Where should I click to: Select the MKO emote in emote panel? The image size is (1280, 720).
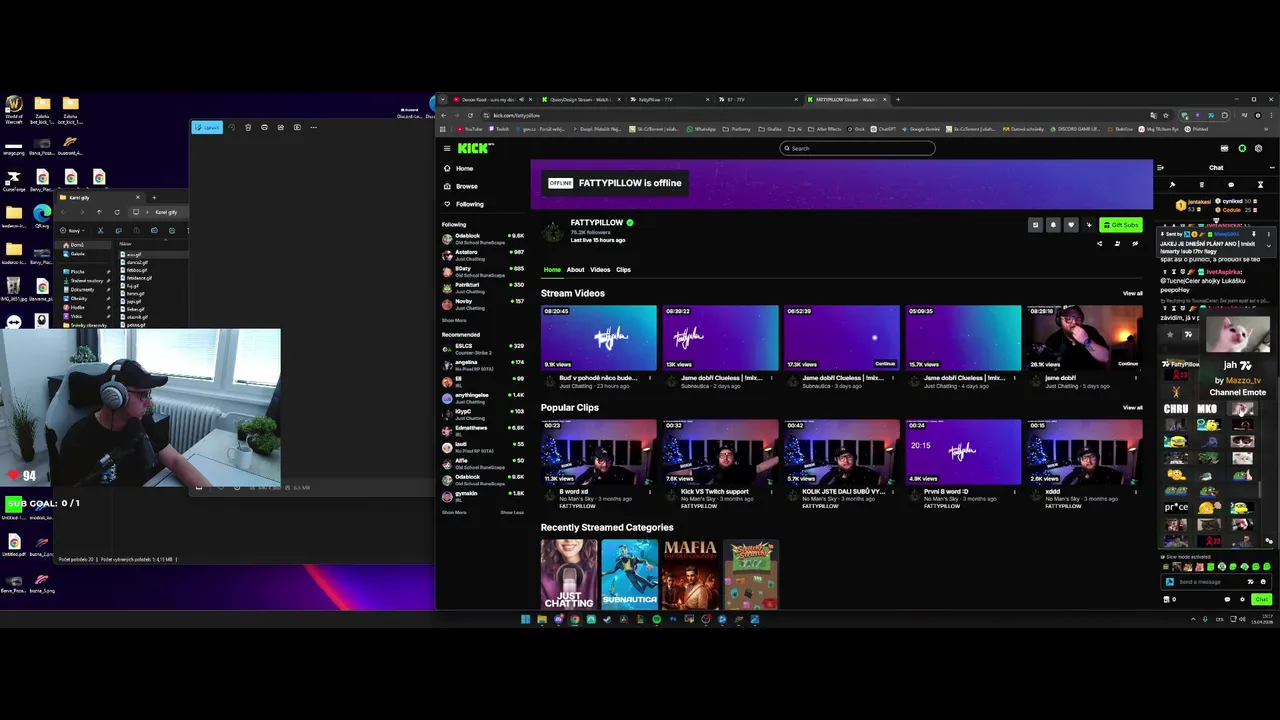pyautogui.click(x=1207, y=409)
